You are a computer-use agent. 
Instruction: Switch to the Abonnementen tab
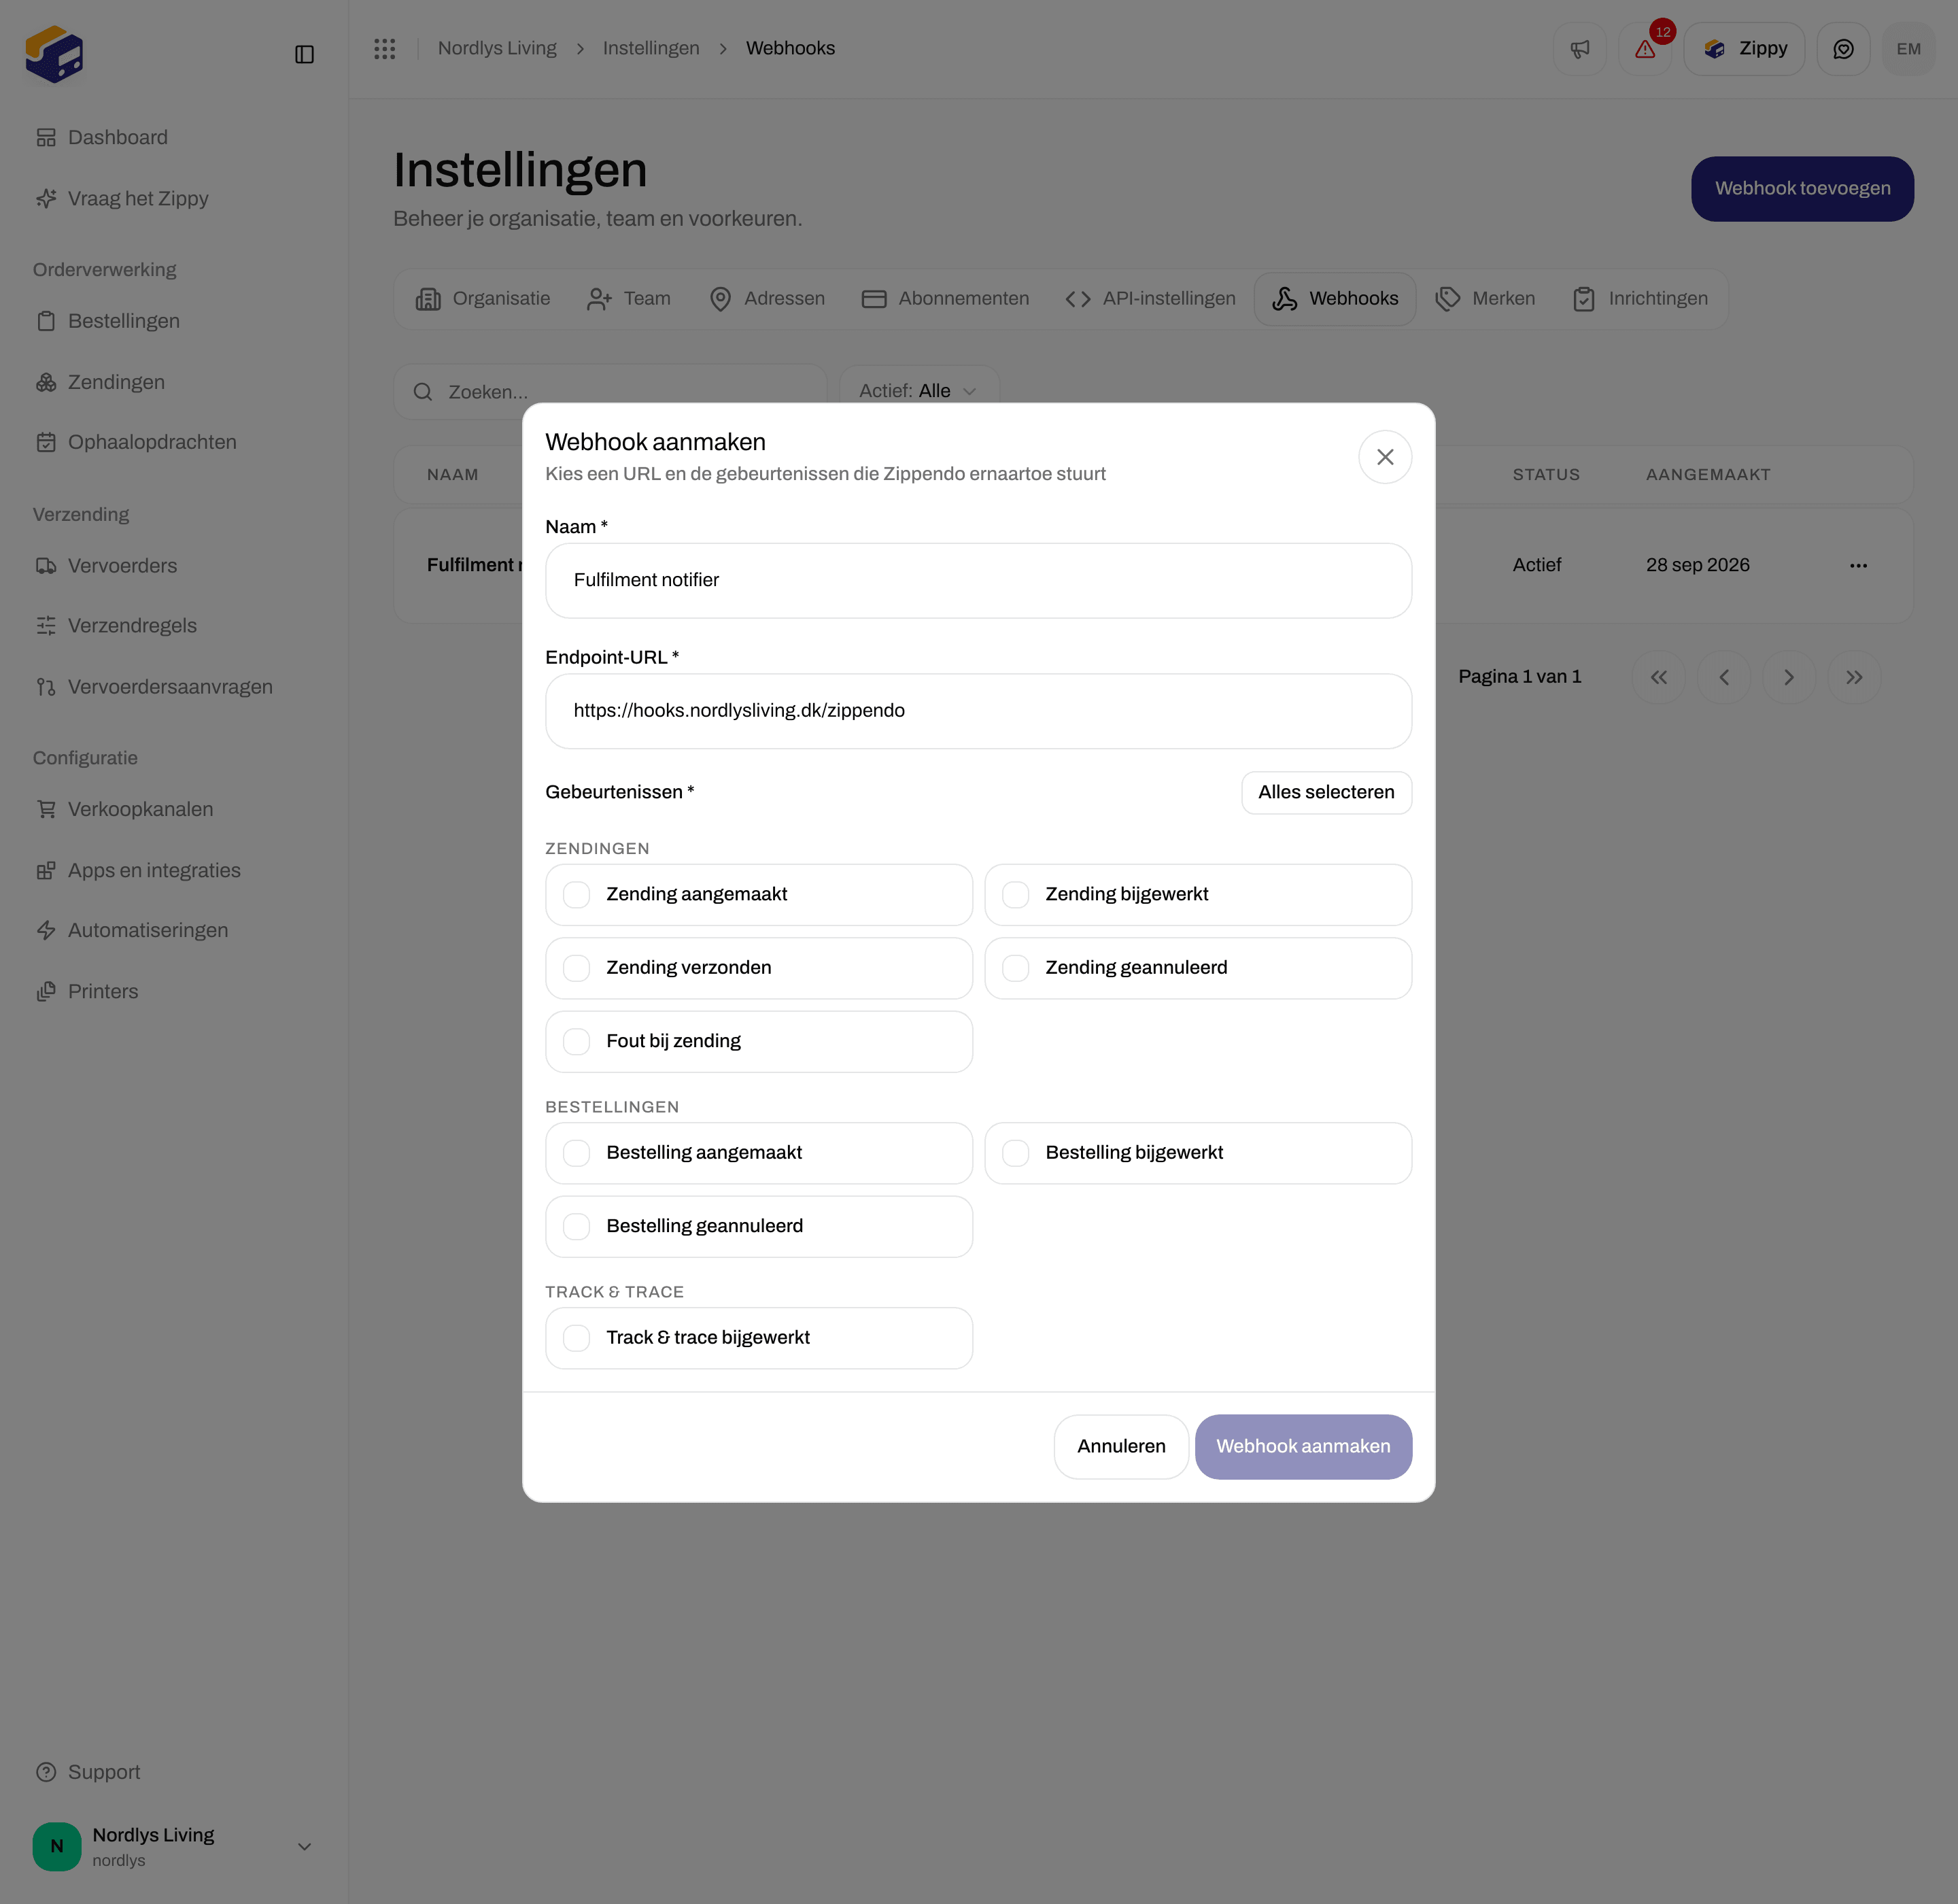coord(945,299)
